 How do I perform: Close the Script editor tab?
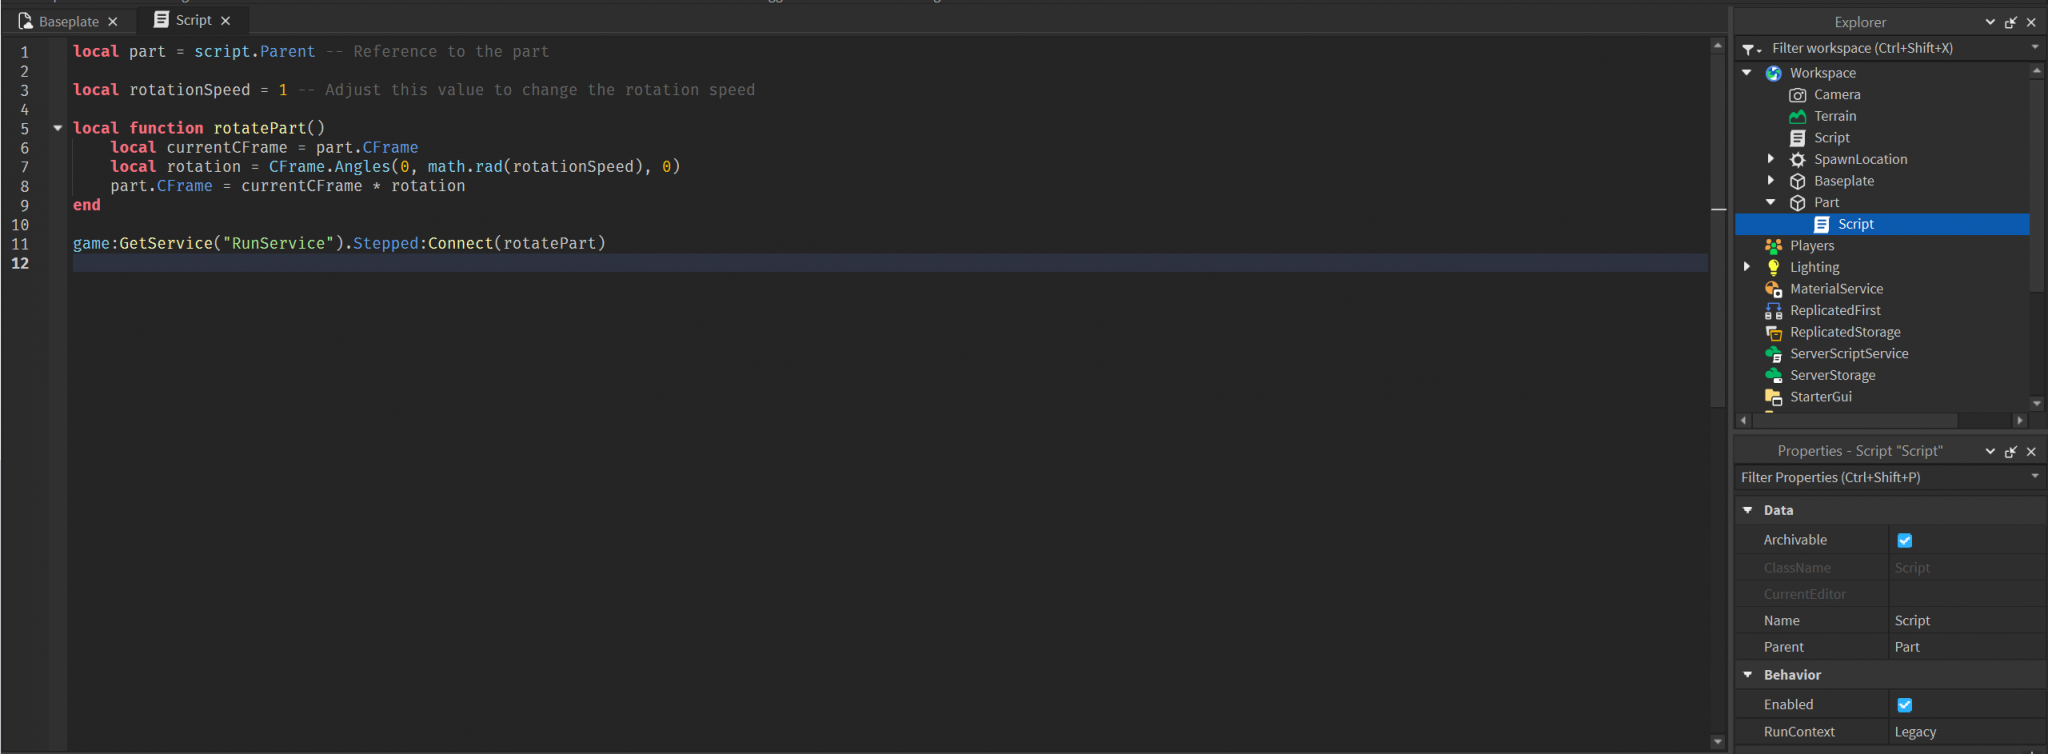click(x=226, y=21)
